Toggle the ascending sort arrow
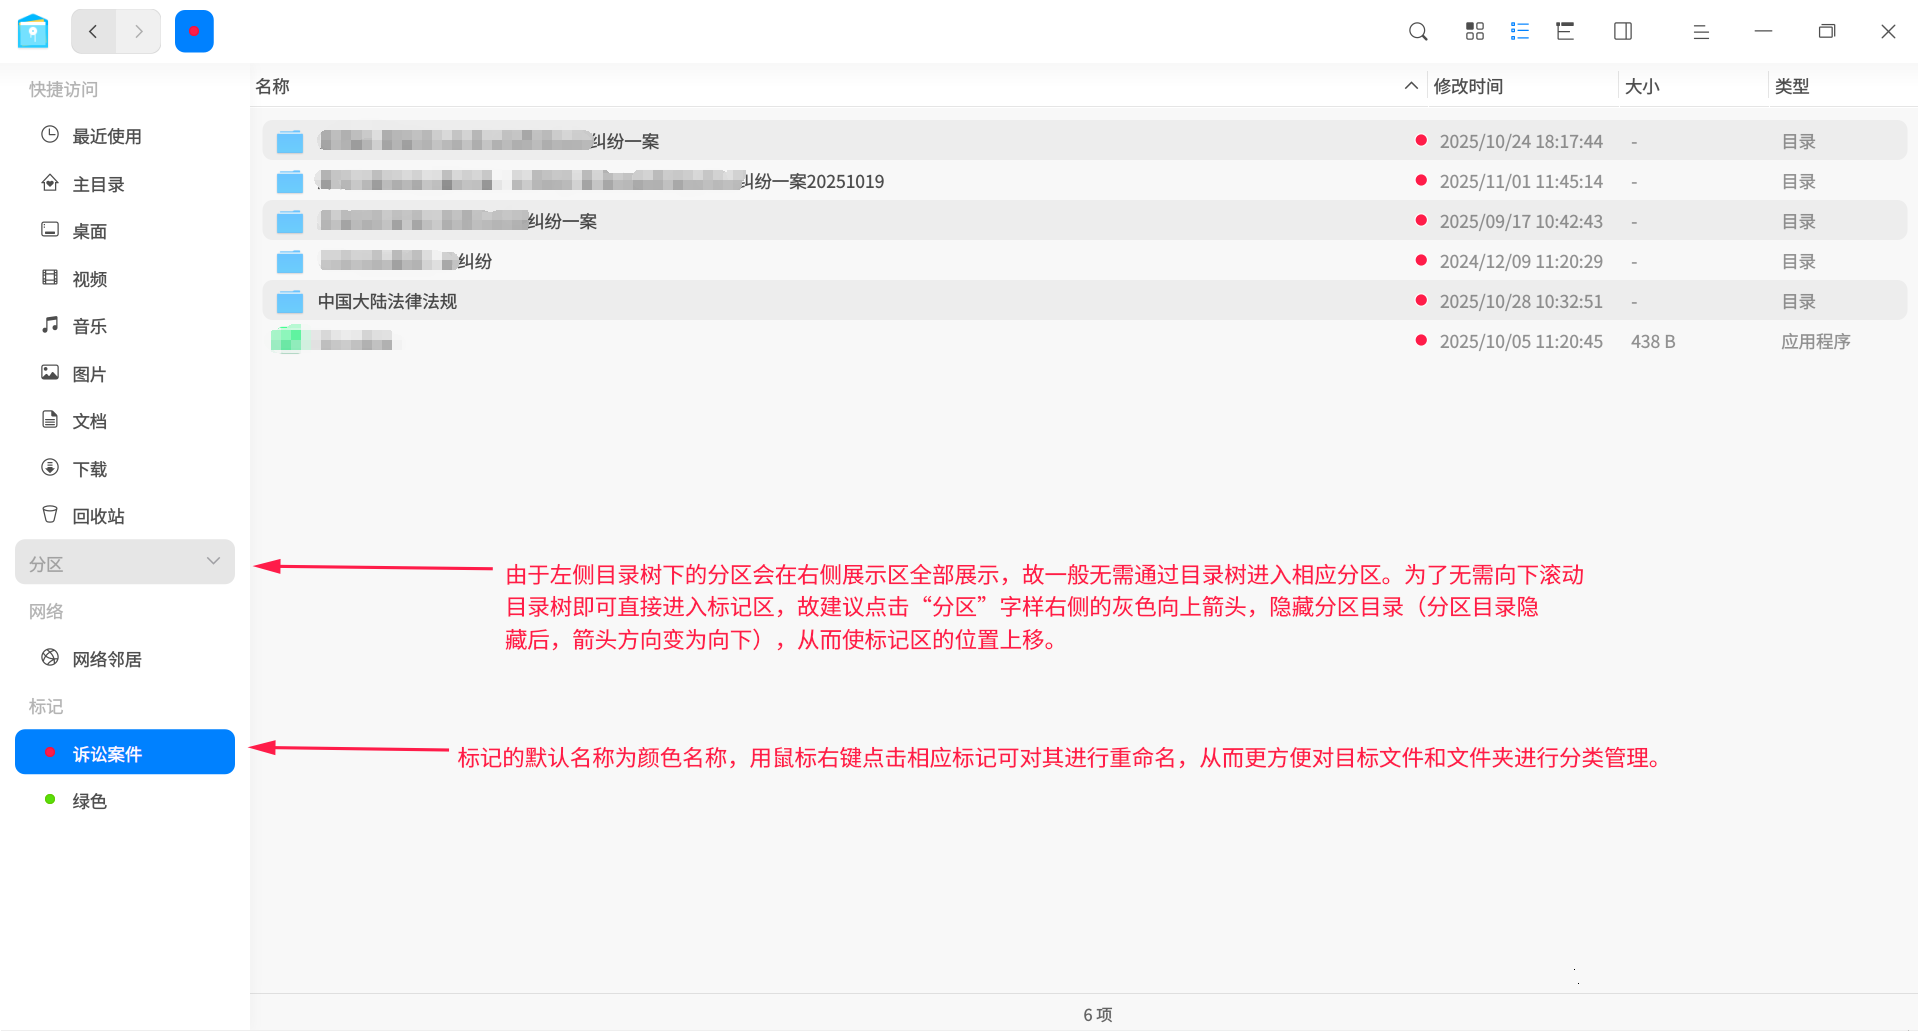This screenshot has height=1031, width=1918. [1411, 86]
